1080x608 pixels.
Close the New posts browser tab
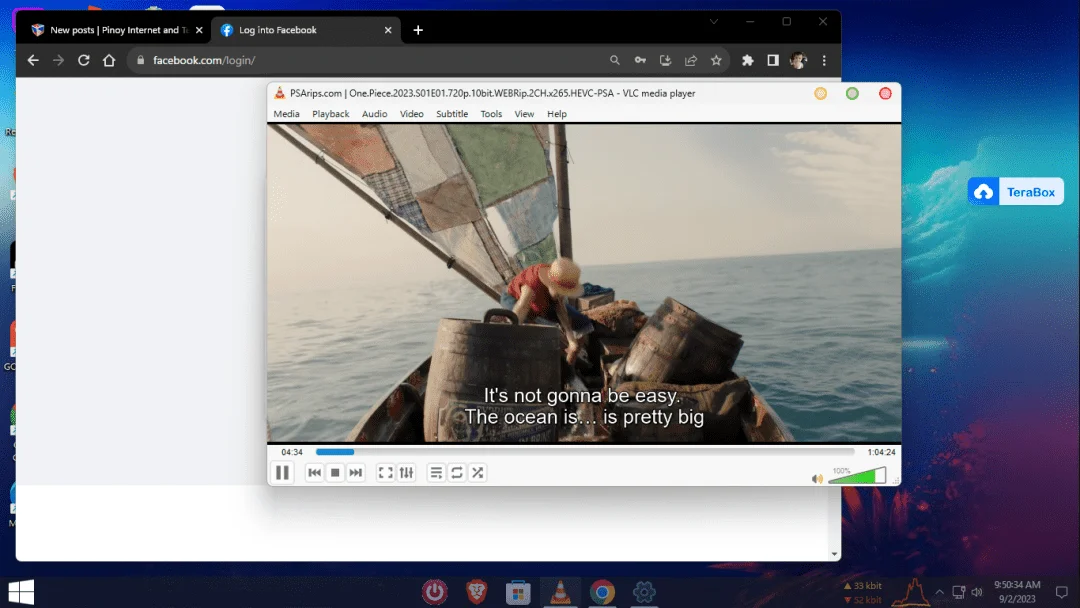point(199,30)
